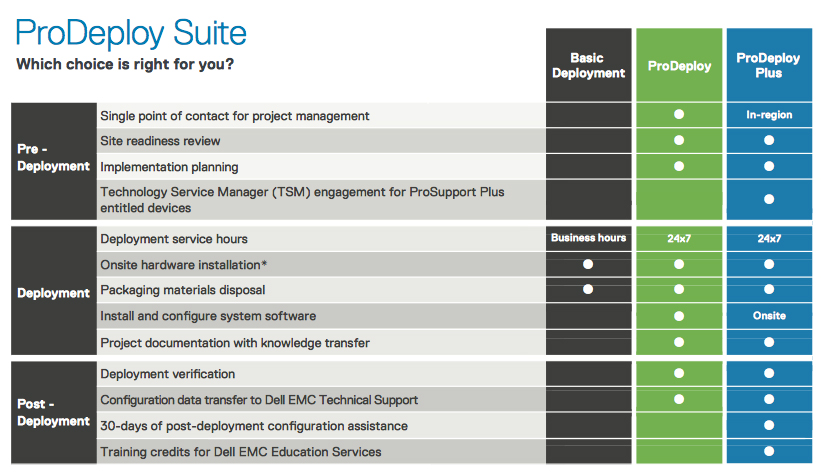
Task: Click ProDeploy dot for Site readiness review
Action: (679, 140)
